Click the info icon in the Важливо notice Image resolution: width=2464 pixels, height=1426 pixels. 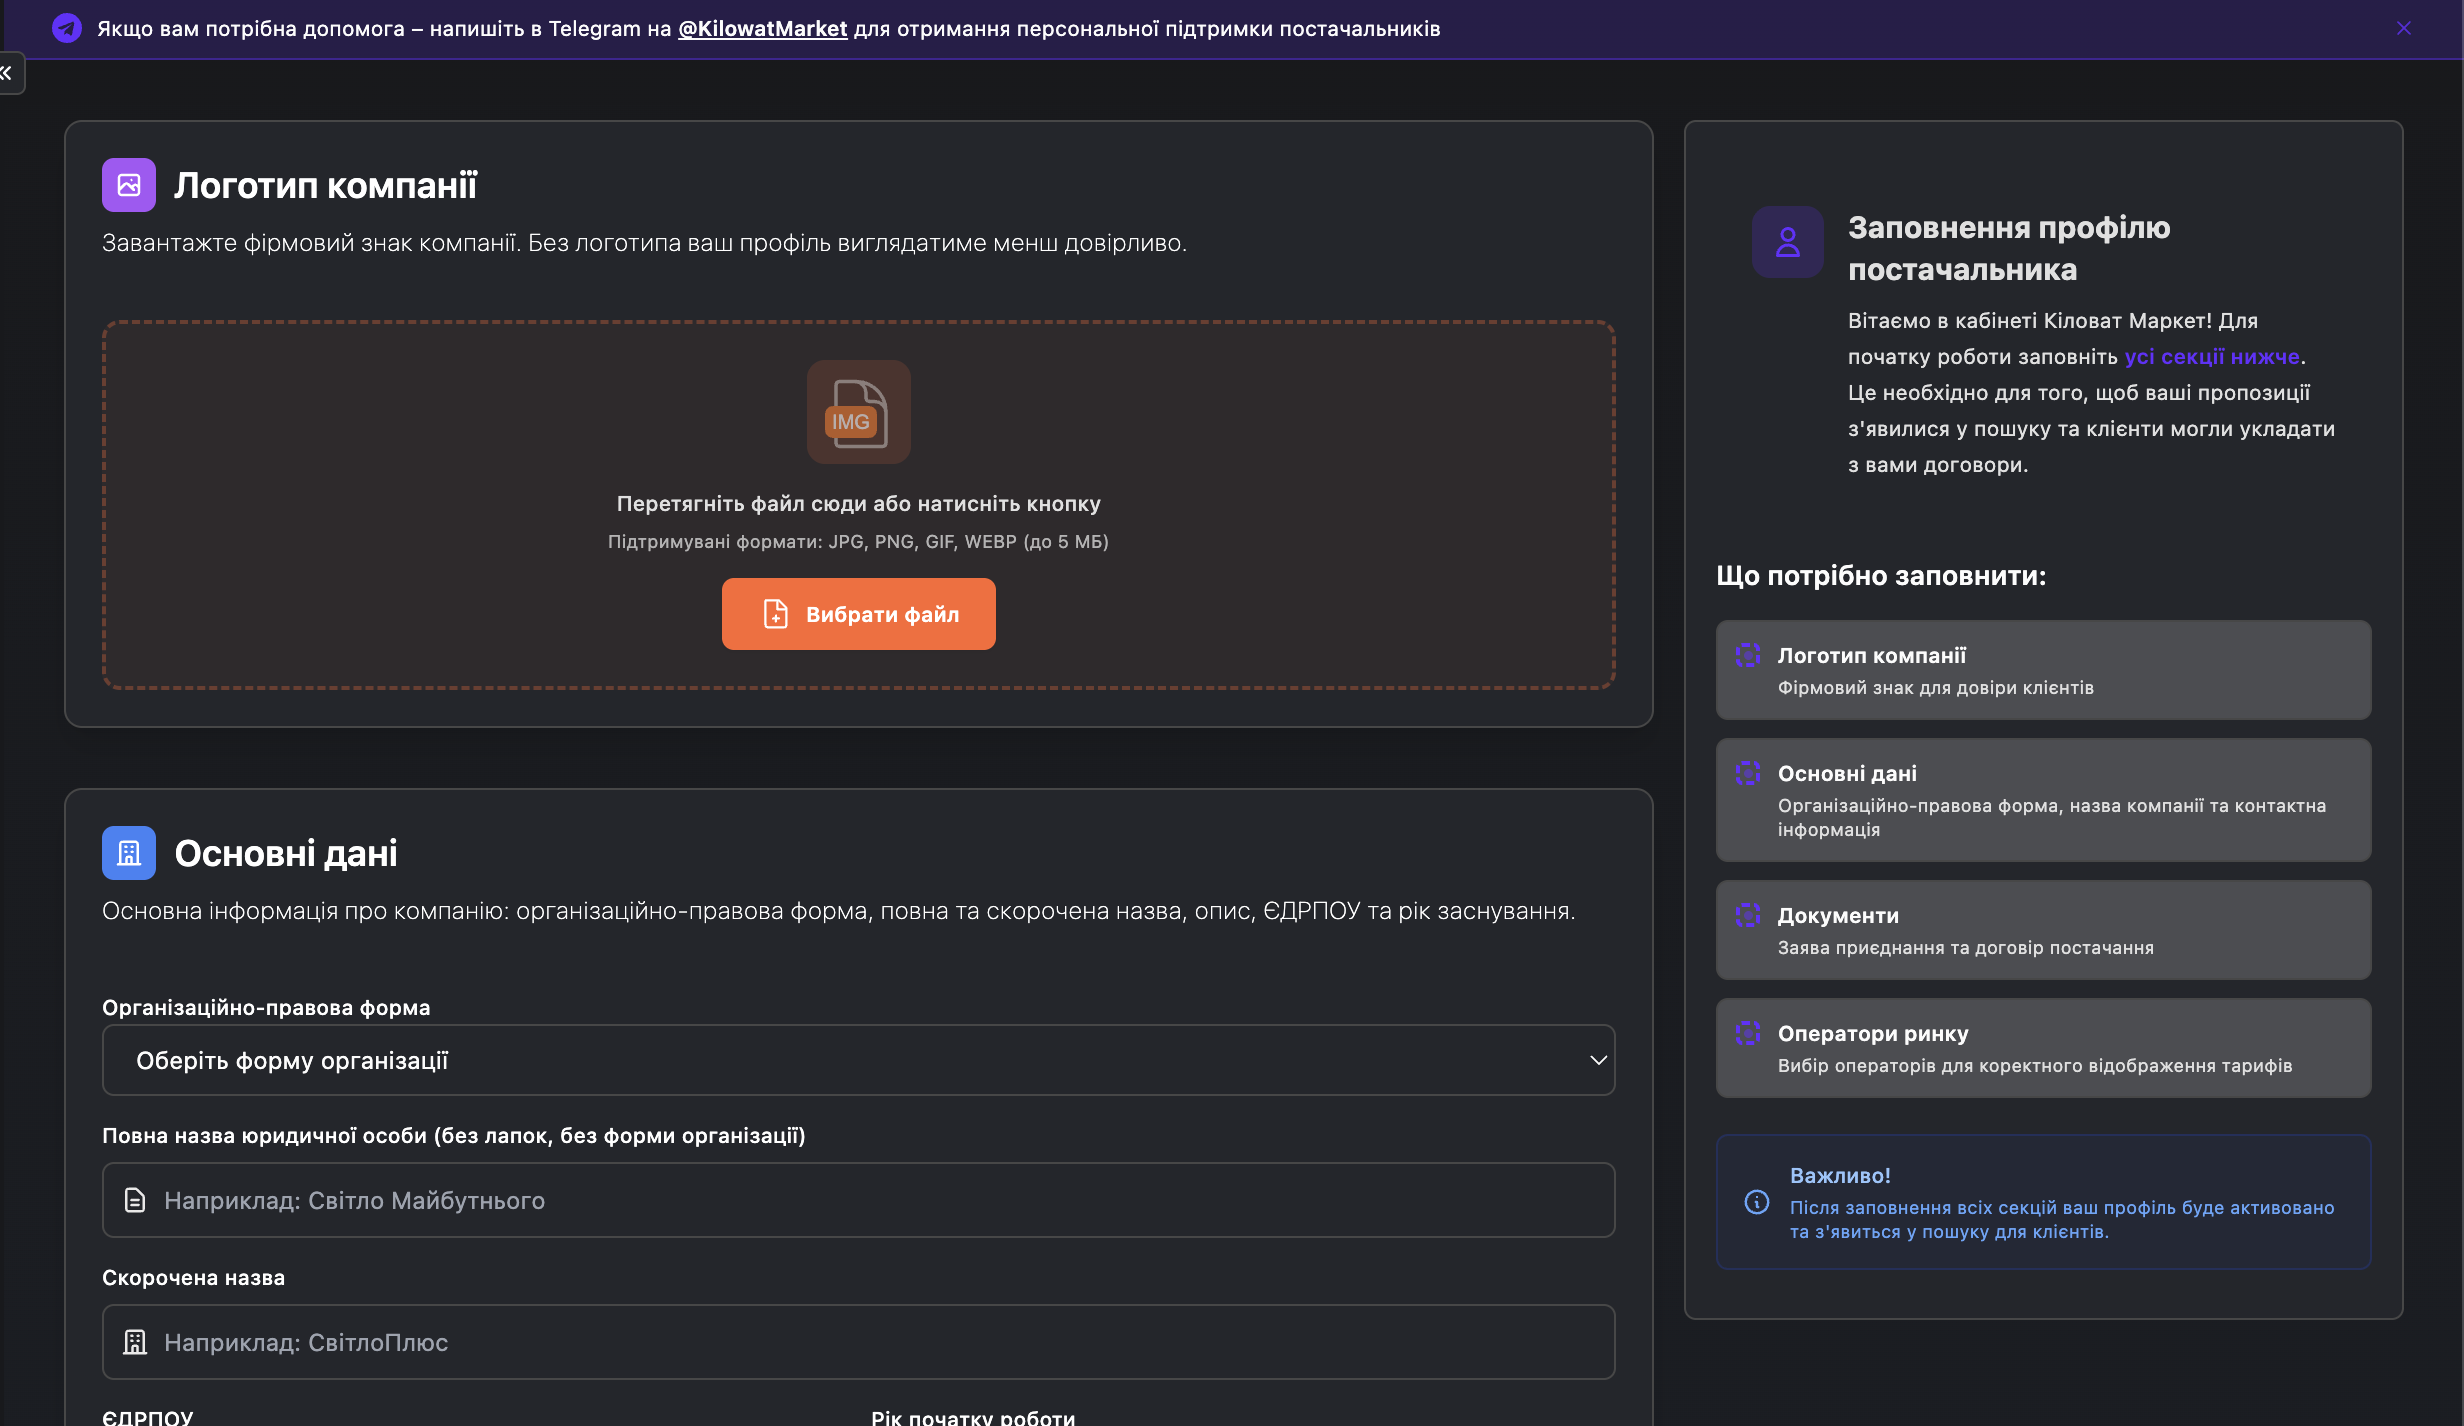1756,1202
